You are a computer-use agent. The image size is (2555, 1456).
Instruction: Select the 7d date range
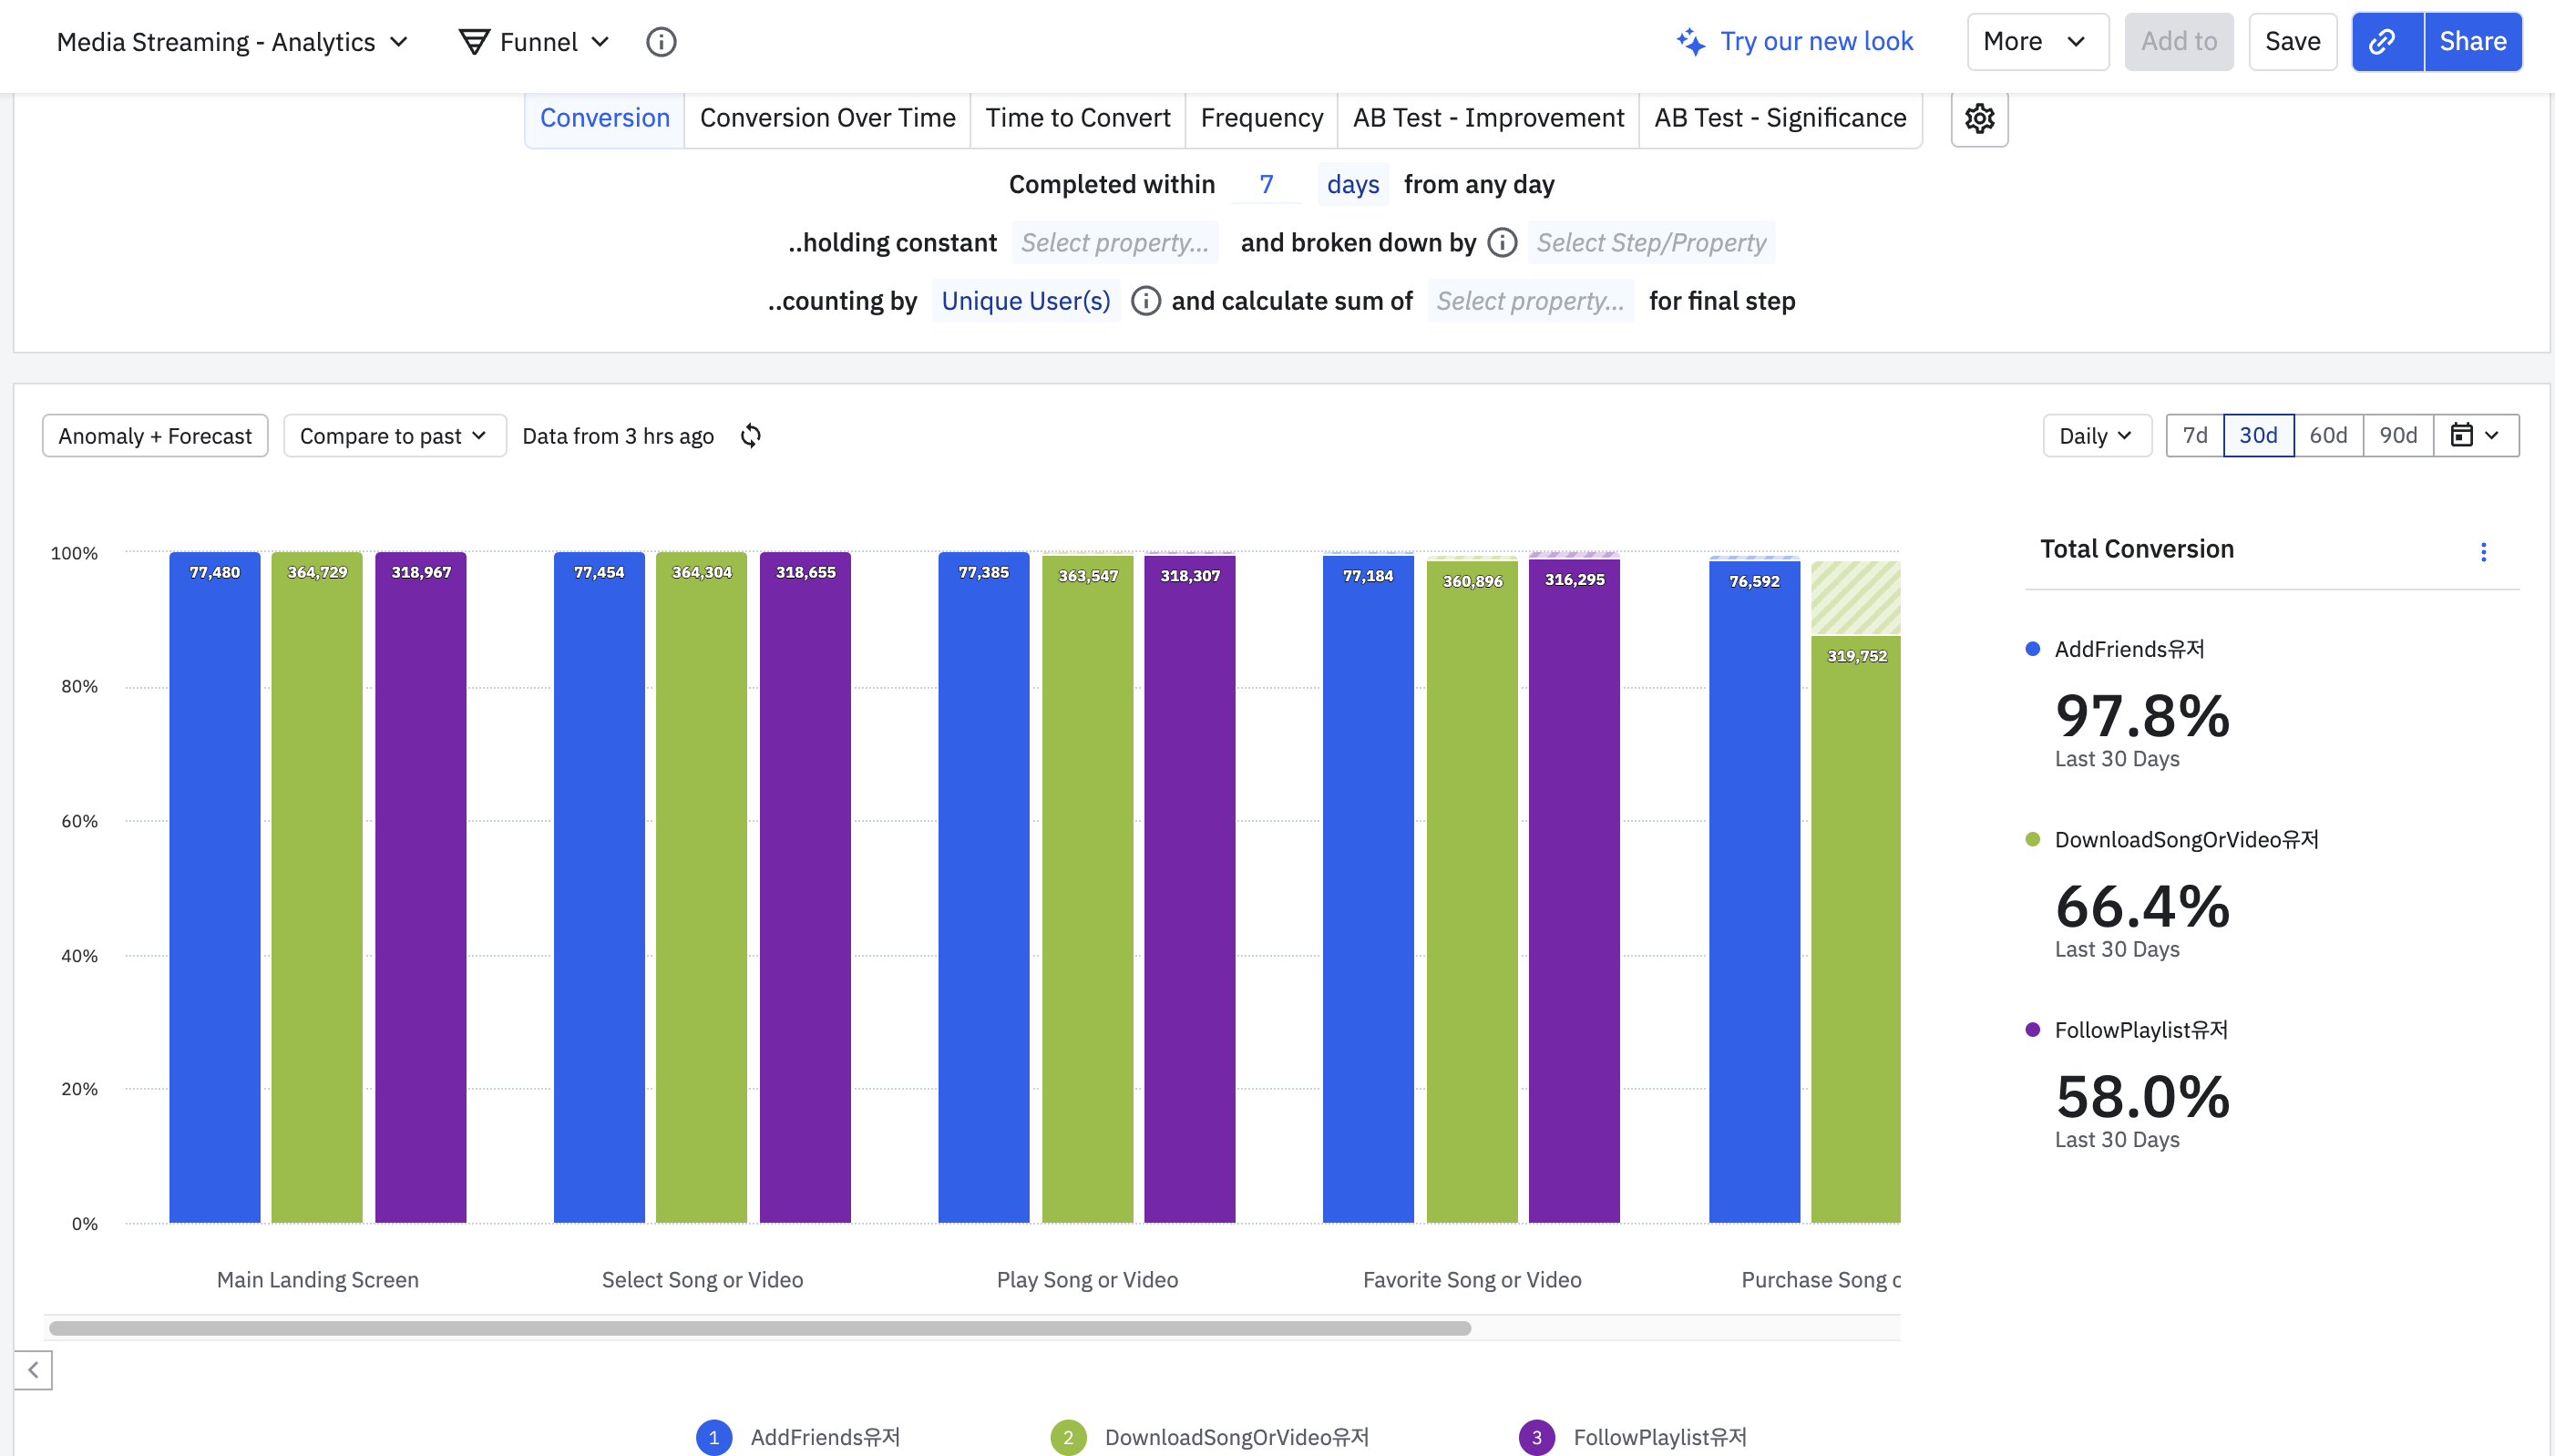(2194, 436)
